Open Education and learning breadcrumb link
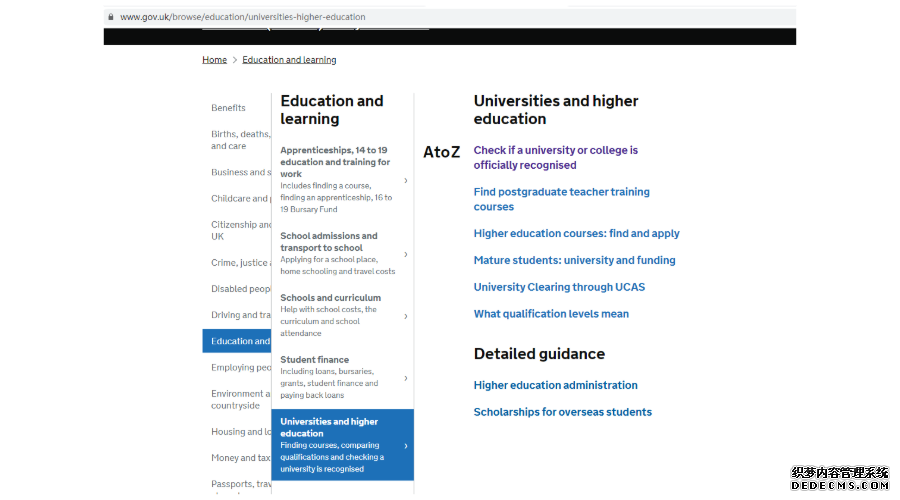The image size is (900, 500). 289,60
